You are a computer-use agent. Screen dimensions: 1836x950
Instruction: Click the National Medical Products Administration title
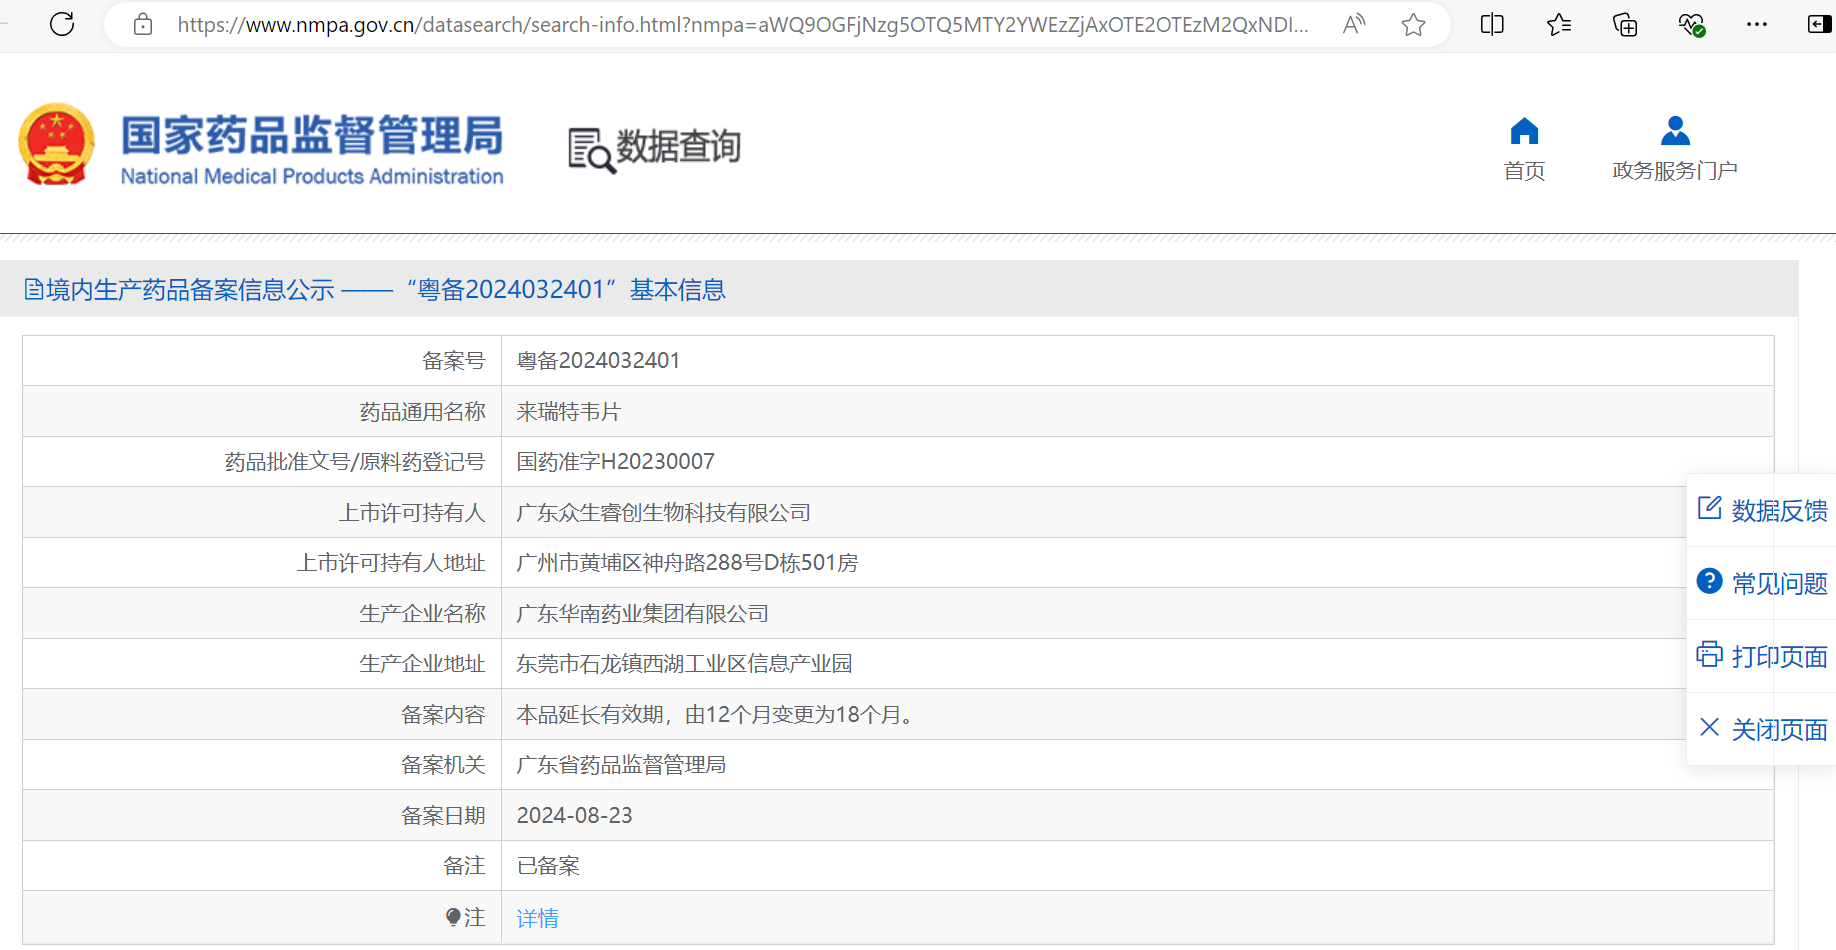coord(311,177)
